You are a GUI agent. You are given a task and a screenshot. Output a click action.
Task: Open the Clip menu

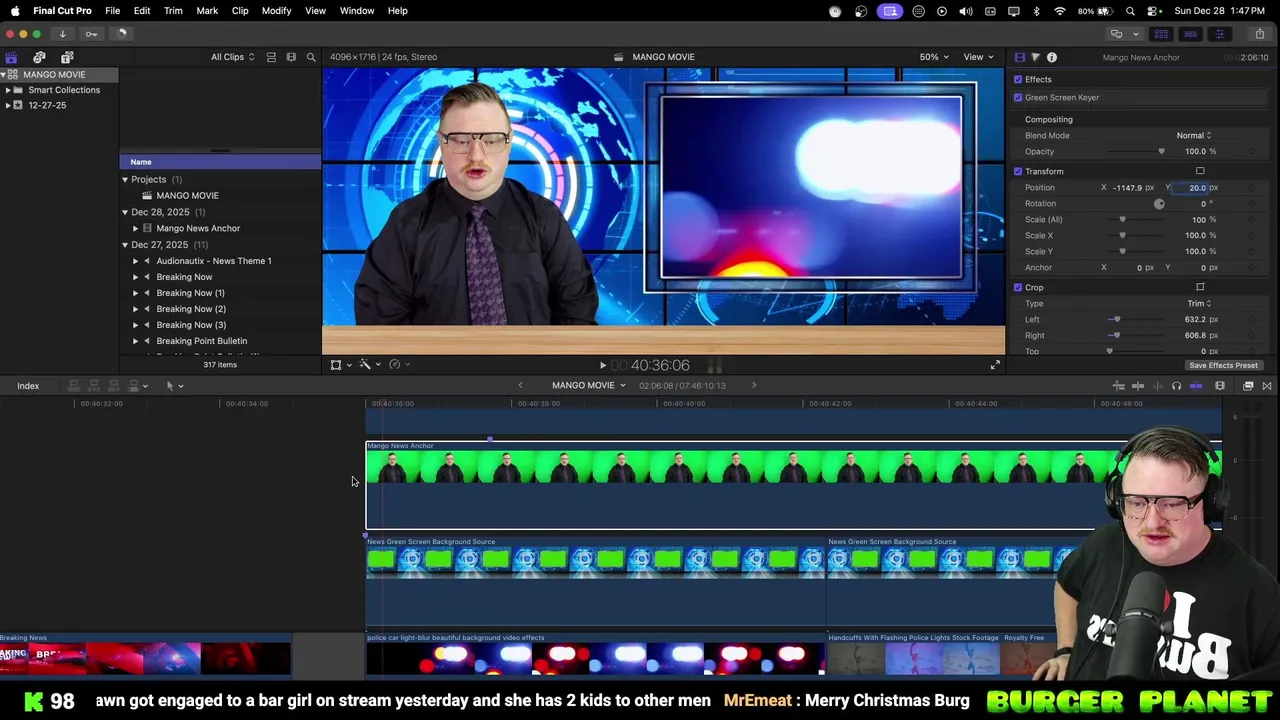click(x=240, y=10)
